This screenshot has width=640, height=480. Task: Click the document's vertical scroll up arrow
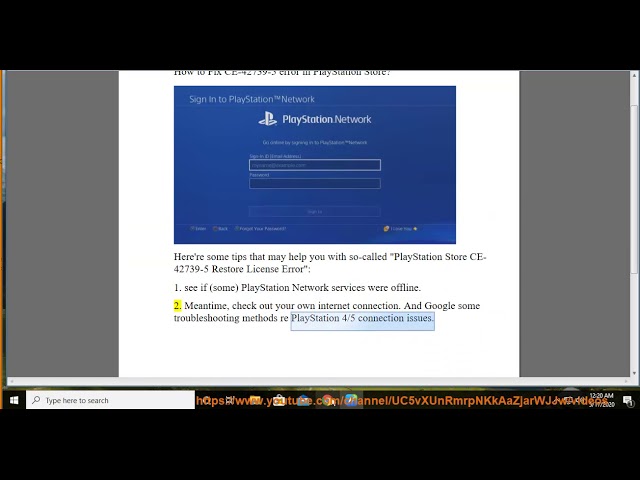634,76
